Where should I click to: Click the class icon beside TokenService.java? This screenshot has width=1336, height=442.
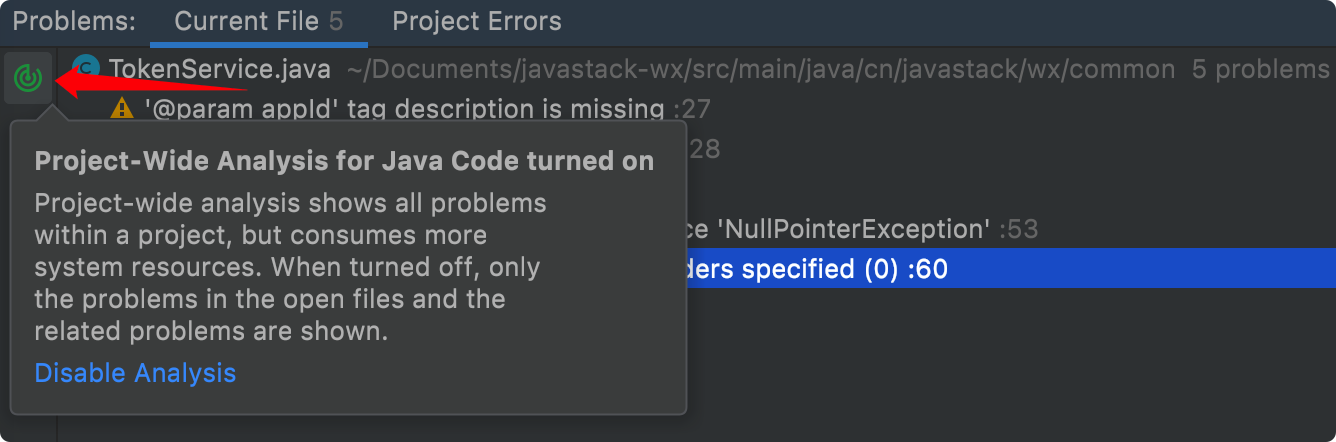[87, 69]
